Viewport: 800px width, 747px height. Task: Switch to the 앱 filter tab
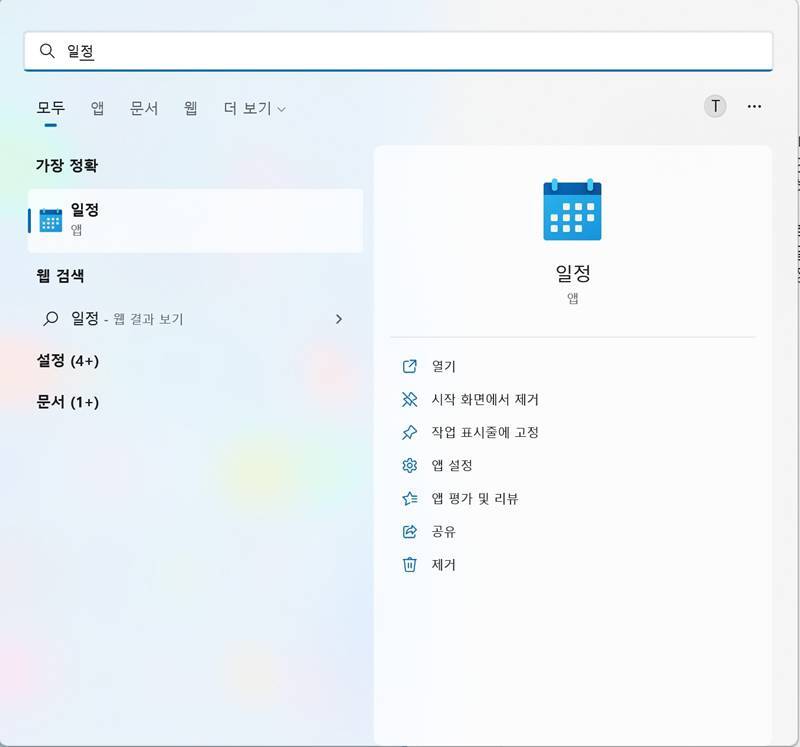click(97, 108)
